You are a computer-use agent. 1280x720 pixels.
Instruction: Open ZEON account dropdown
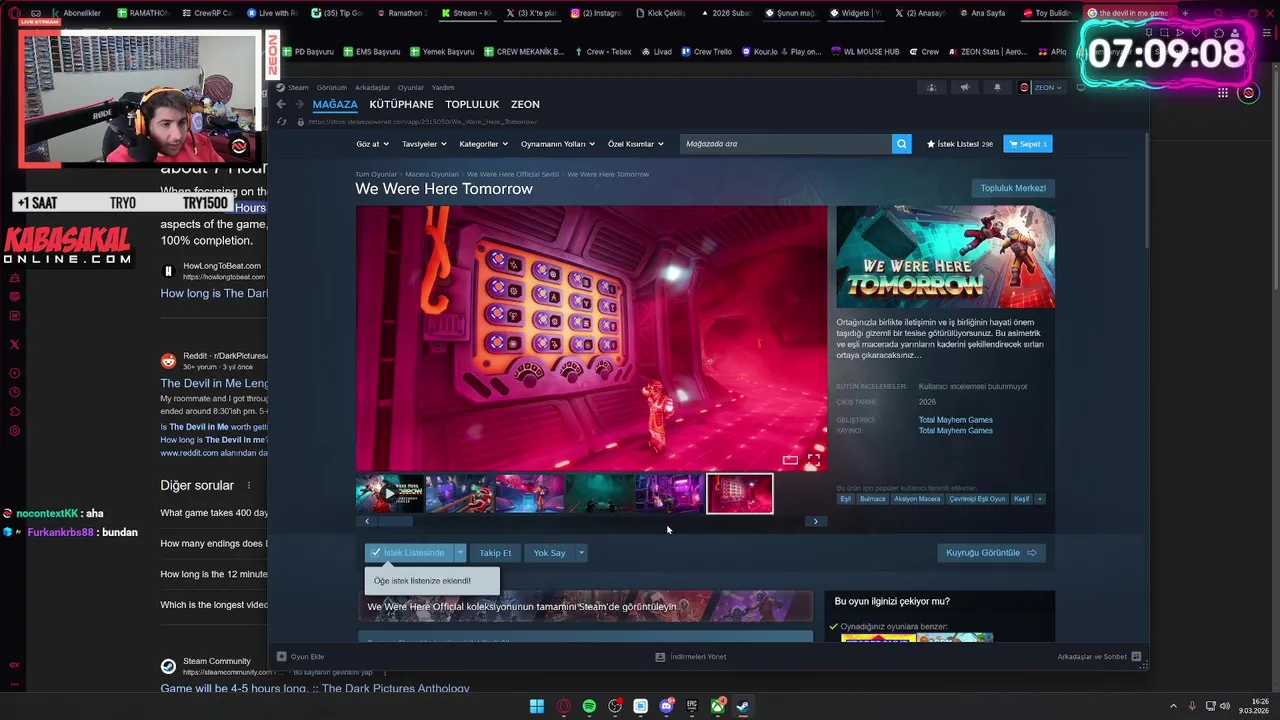[x=1041, y=87]
